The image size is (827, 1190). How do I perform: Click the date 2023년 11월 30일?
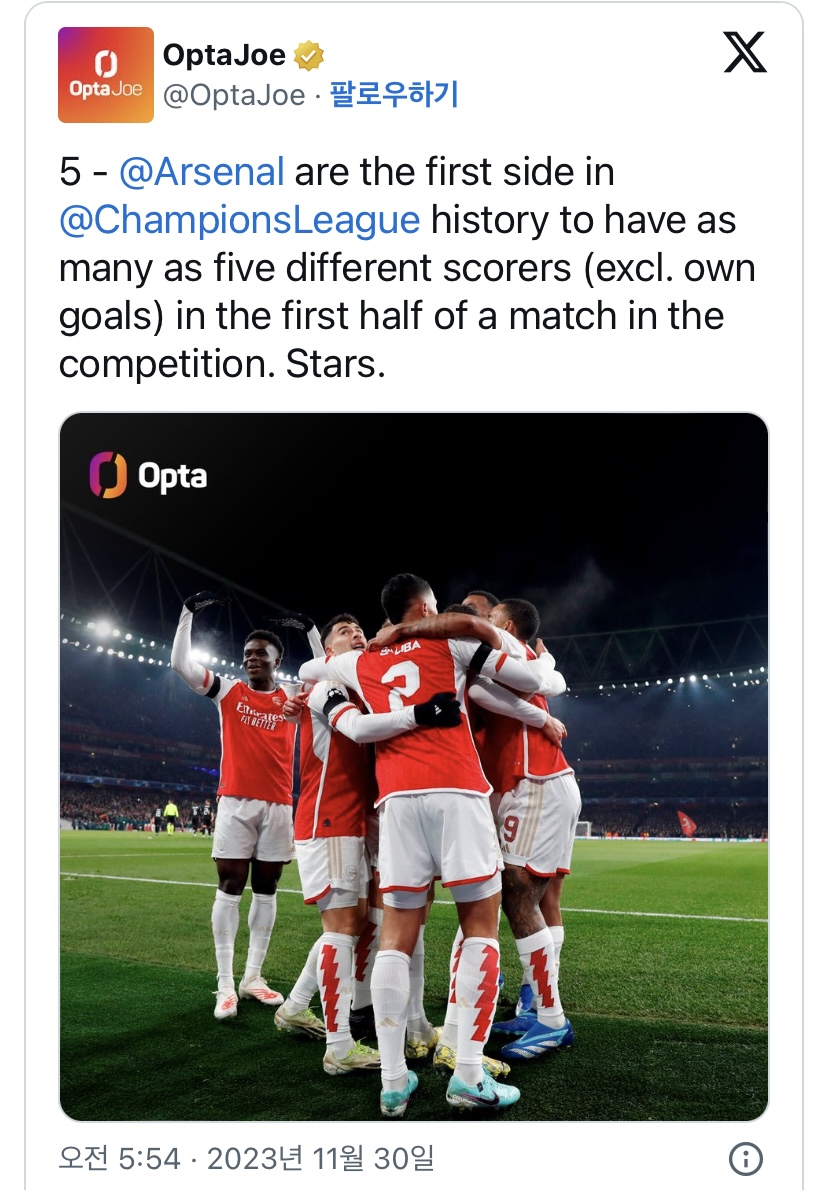pos(321,1159)
